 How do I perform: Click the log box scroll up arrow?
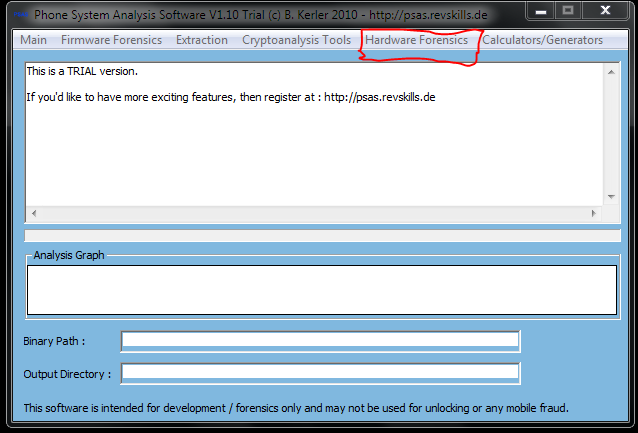click(x=611, y=72)
